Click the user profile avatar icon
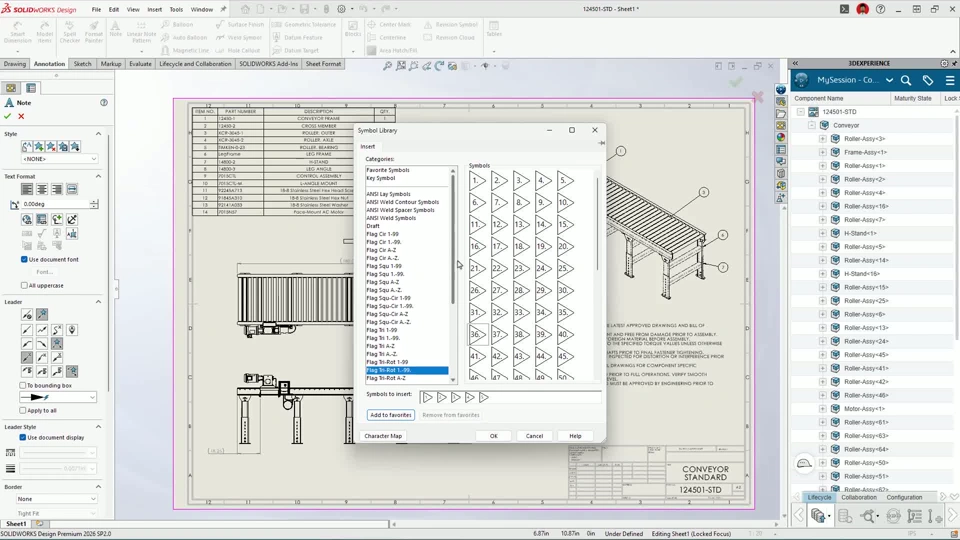Viewport: 960px width, 540px height. [x=863, y=9]
